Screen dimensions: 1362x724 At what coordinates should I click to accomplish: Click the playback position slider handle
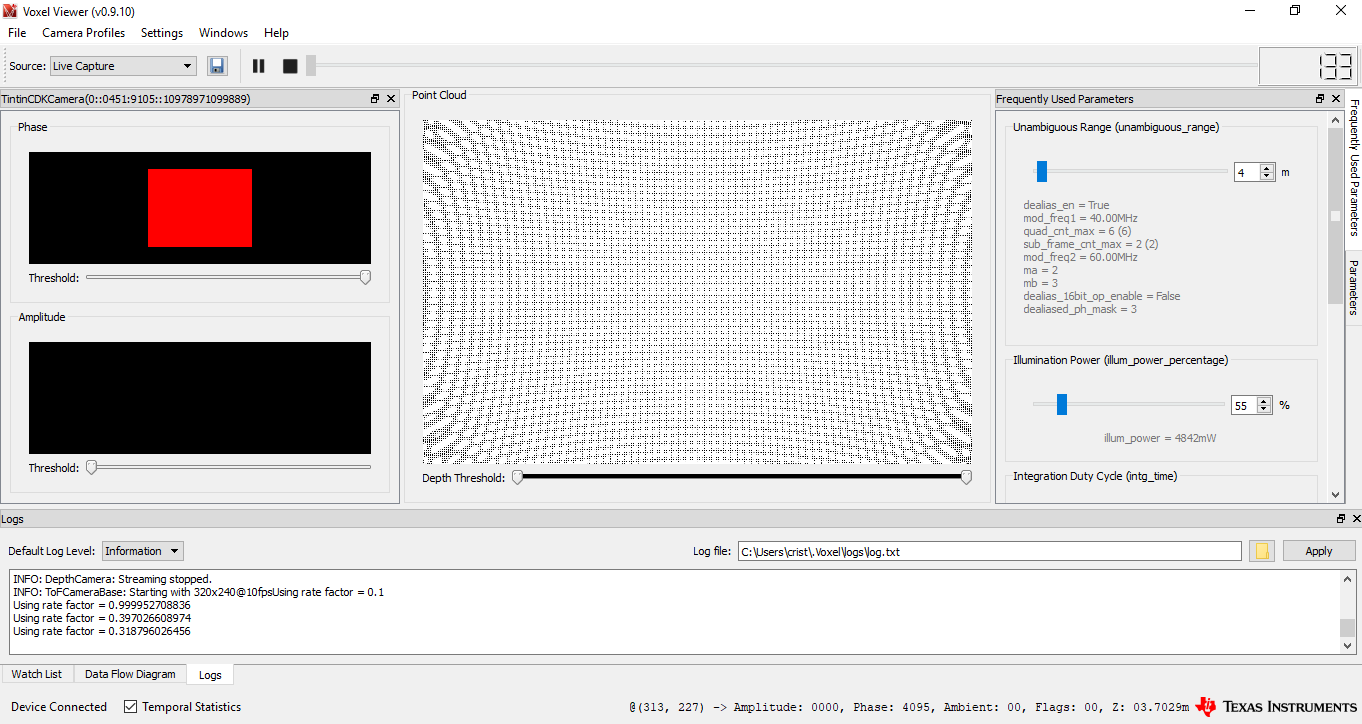(x=311, y=66)
